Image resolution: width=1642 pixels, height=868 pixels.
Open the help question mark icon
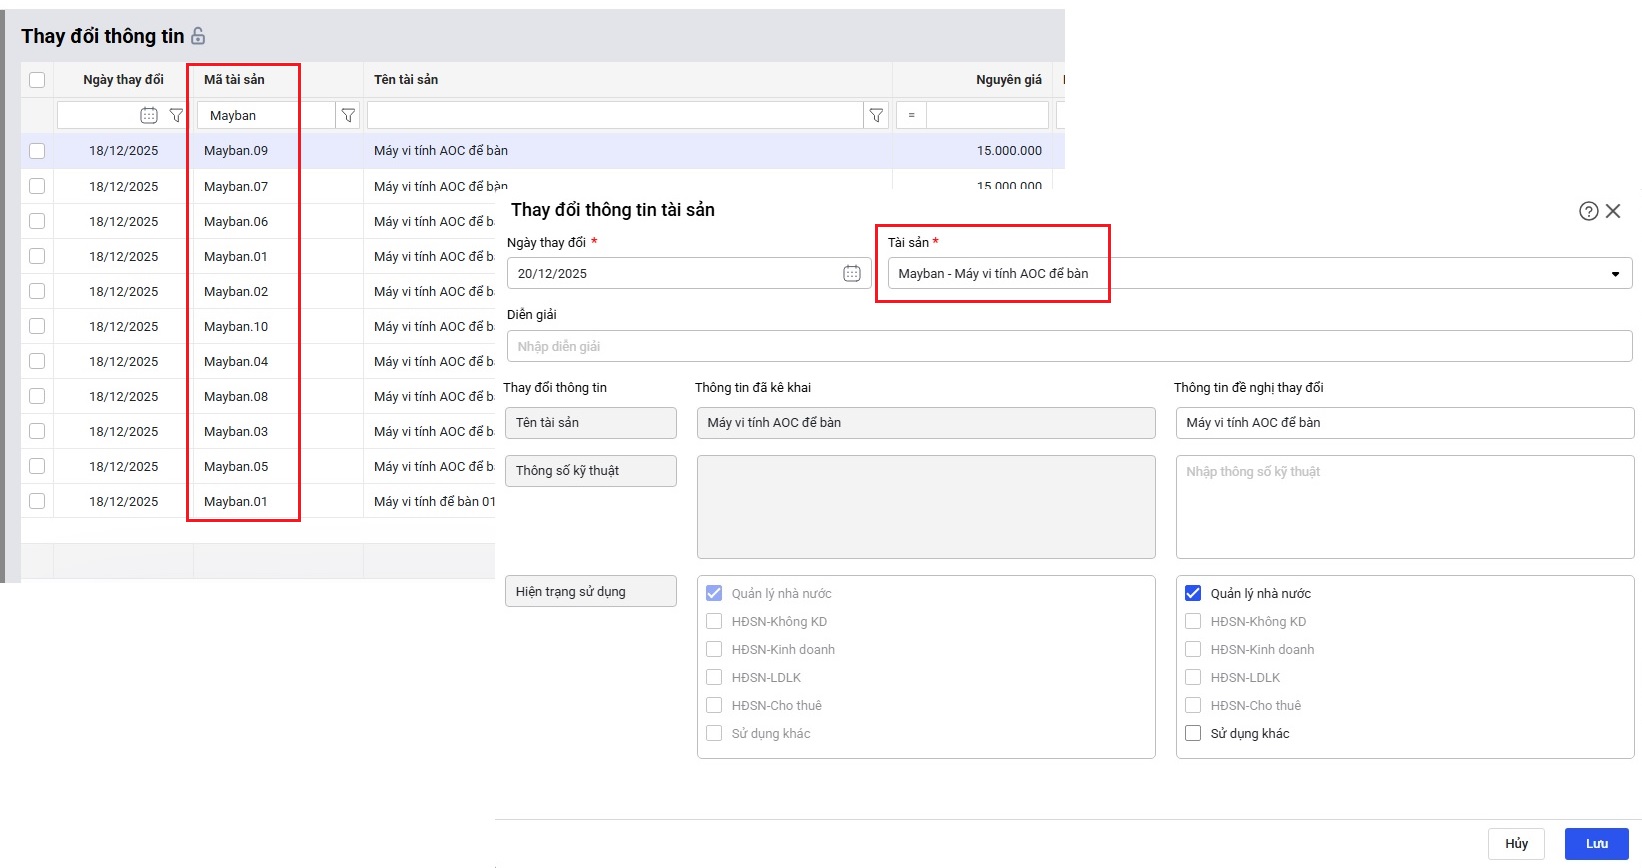pyautogui.click(x=1588, y=211)
